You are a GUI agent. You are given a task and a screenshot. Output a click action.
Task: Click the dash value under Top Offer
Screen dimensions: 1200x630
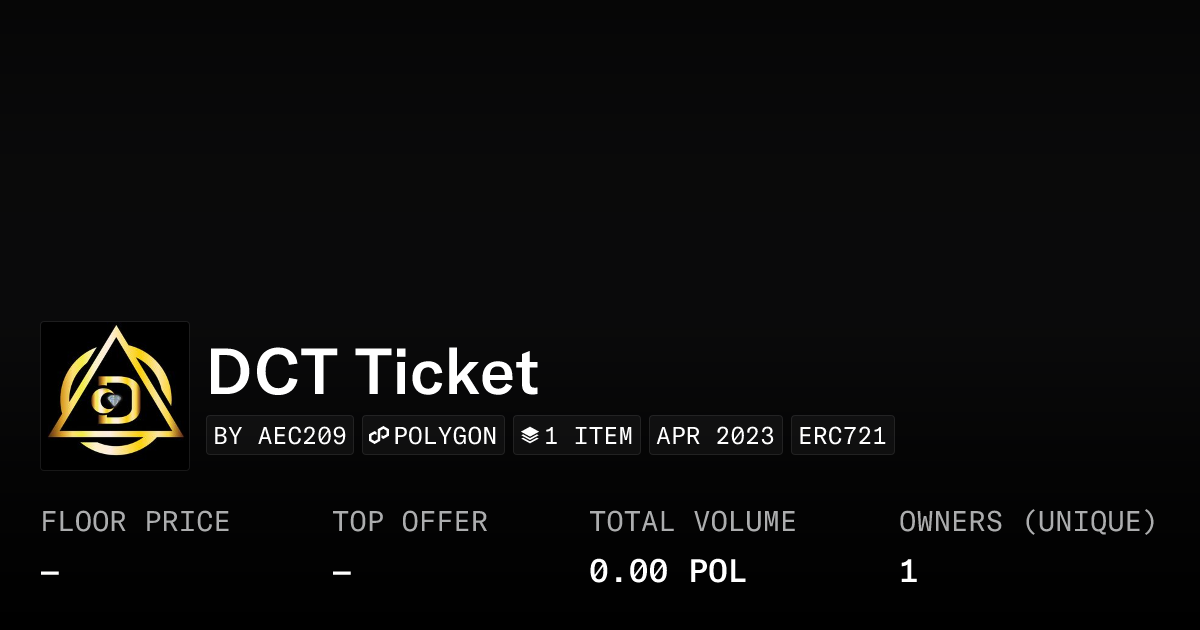click(342, 573)
